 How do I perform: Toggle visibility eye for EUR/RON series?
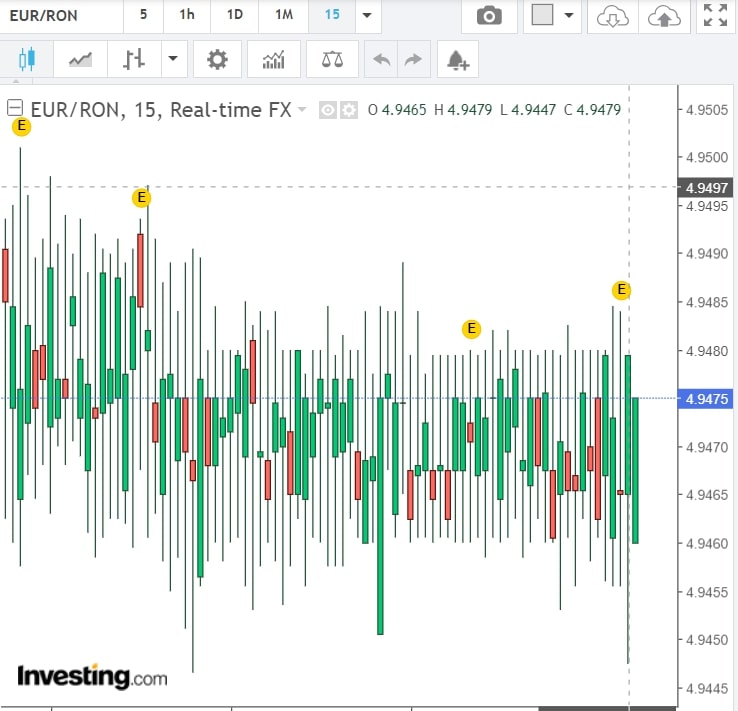(327, 110)
